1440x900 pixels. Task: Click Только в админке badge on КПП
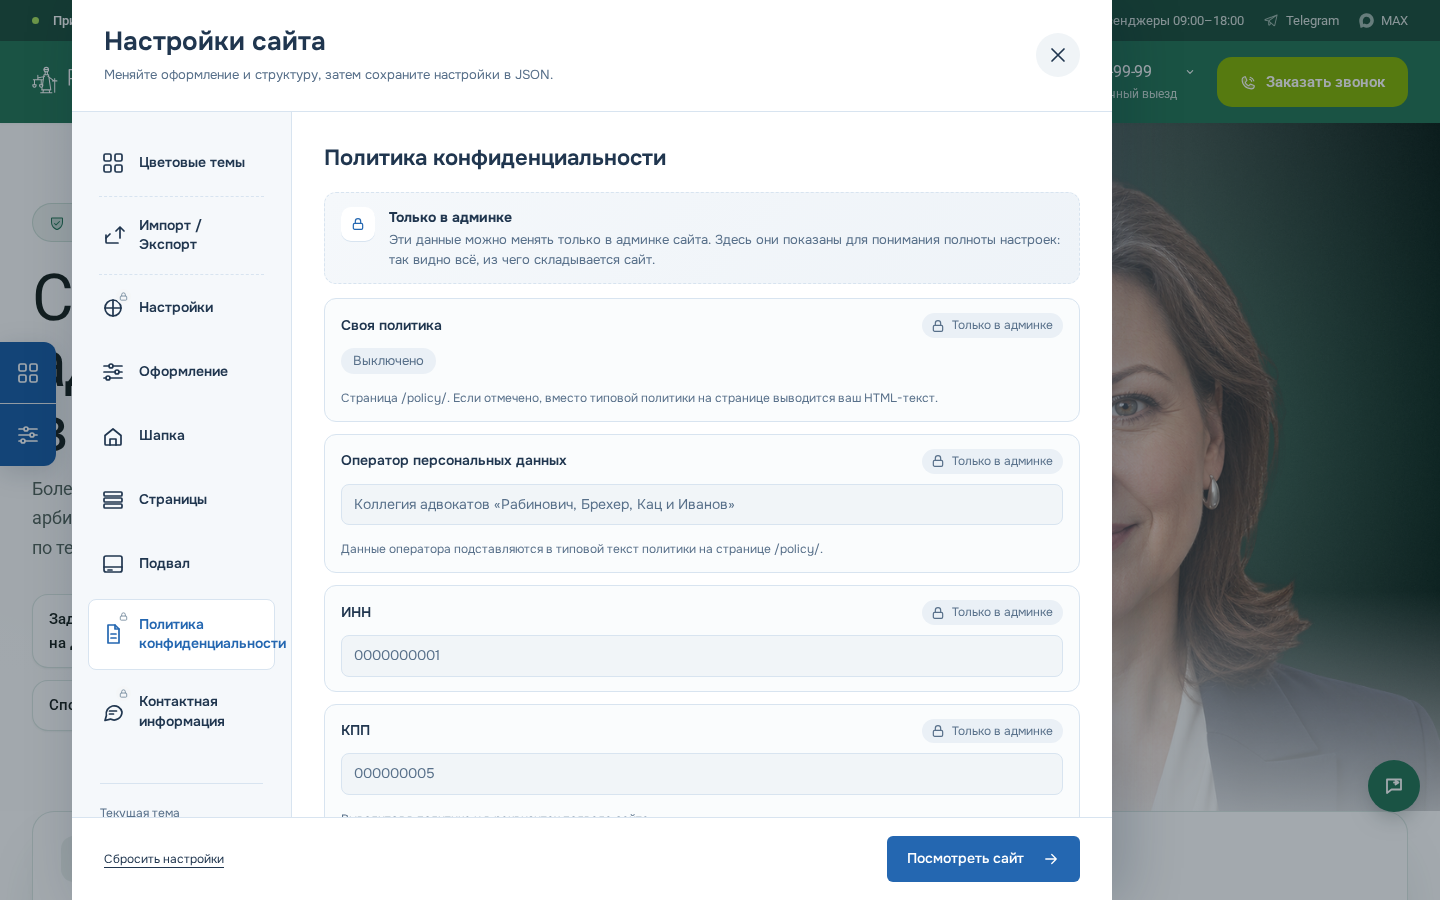992,731
